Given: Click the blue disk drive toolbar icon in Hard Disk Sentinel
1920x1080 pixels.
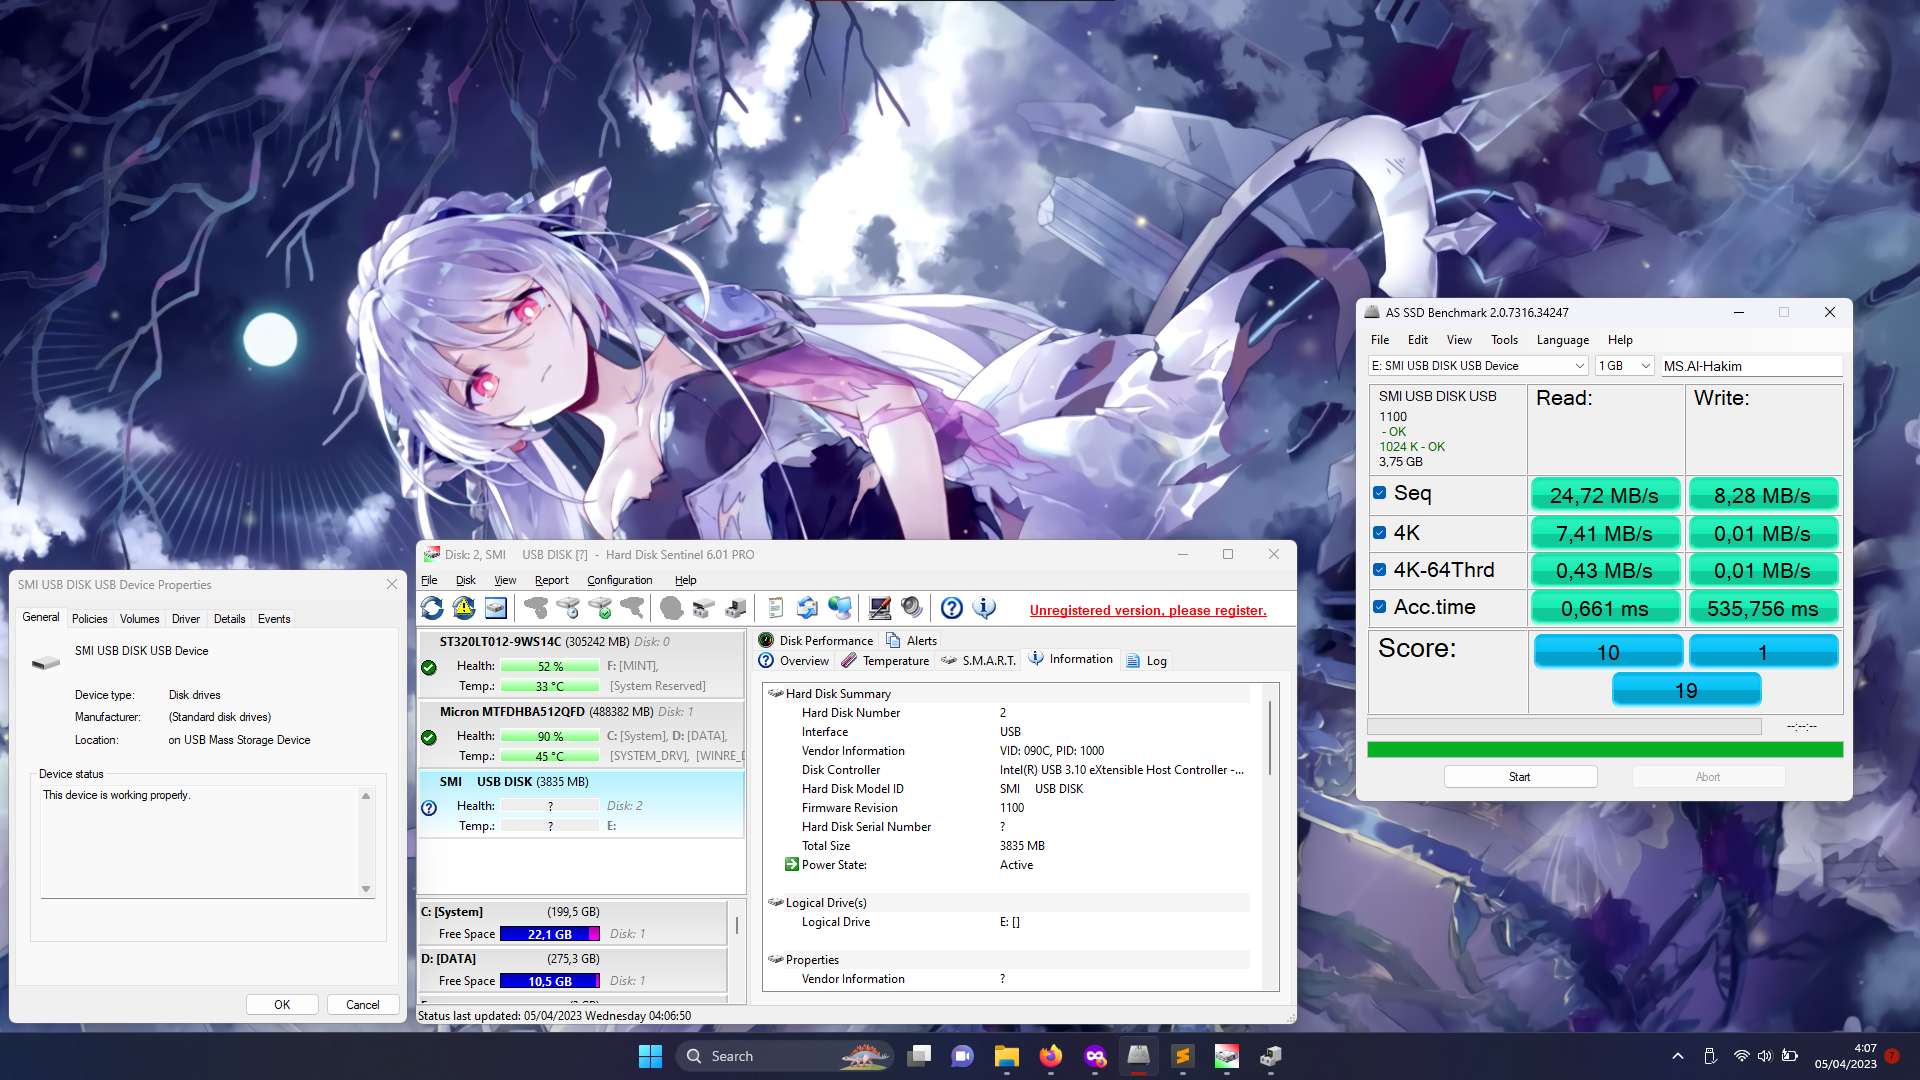Looking at the screenshot, I should coord(496,608).
